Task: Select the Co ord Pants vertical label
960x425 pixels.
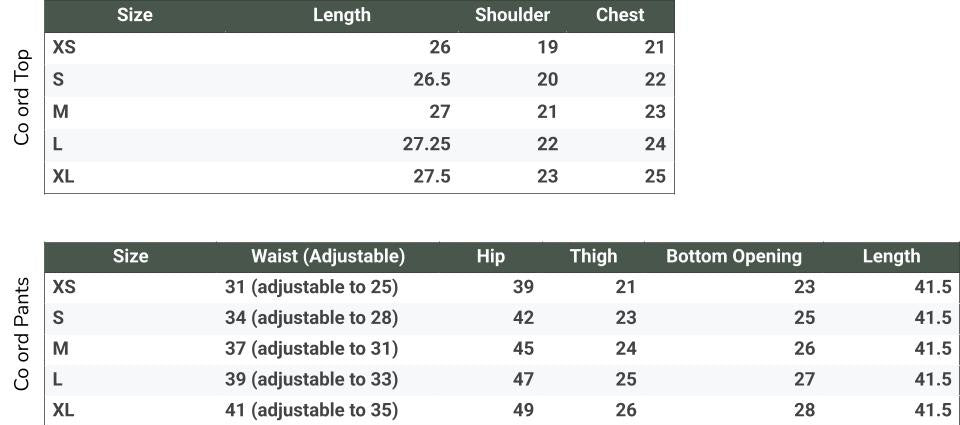Action: 22,334
